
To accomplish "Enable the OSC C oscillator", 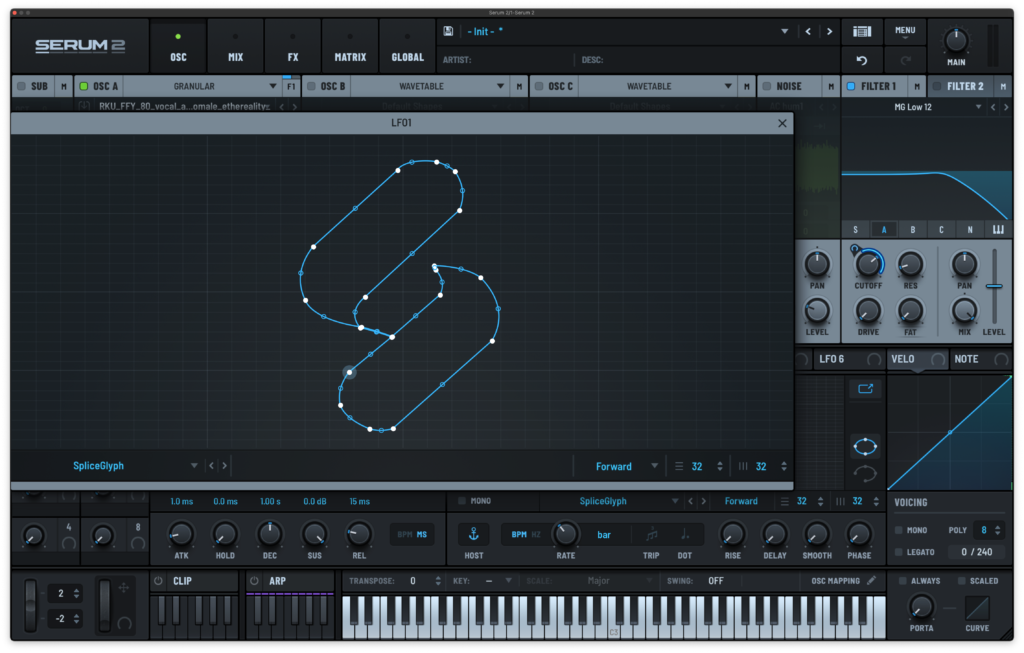I will point(539,86).
